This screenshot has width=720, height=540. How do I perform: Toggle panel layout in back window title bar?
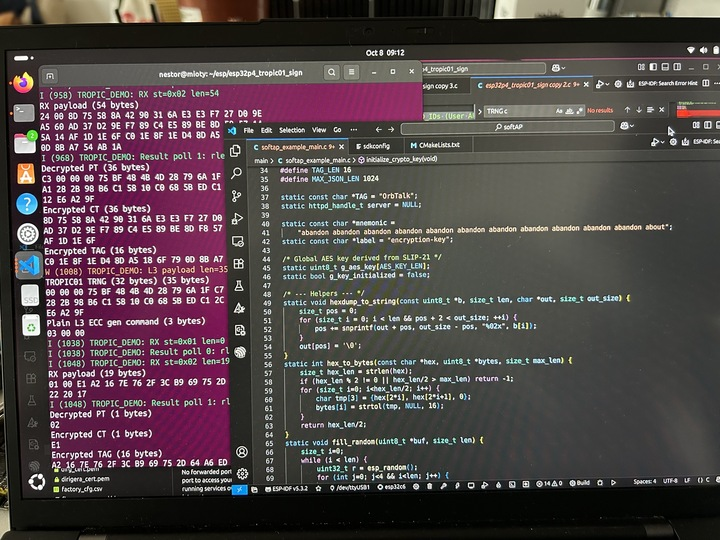tap(665, 67)
